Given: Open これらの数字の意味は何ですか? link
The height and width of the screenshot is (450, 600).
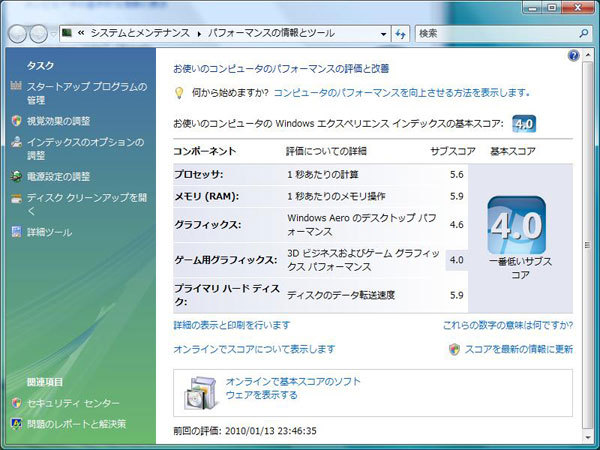Looking at the screenshot, I should tap(508, 325).
